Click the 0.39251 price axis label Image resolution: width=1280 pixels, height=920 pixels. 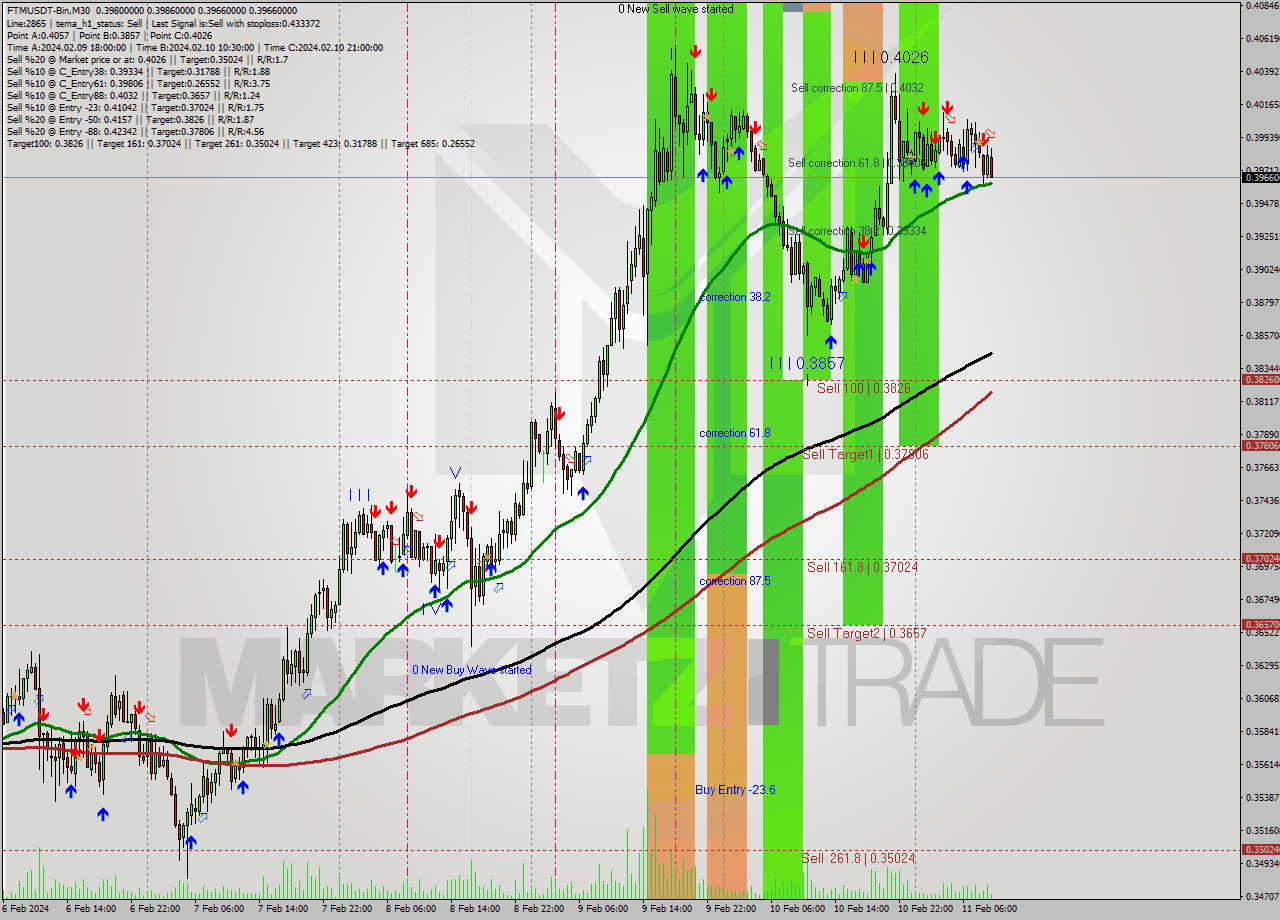tap(1262, 236)
